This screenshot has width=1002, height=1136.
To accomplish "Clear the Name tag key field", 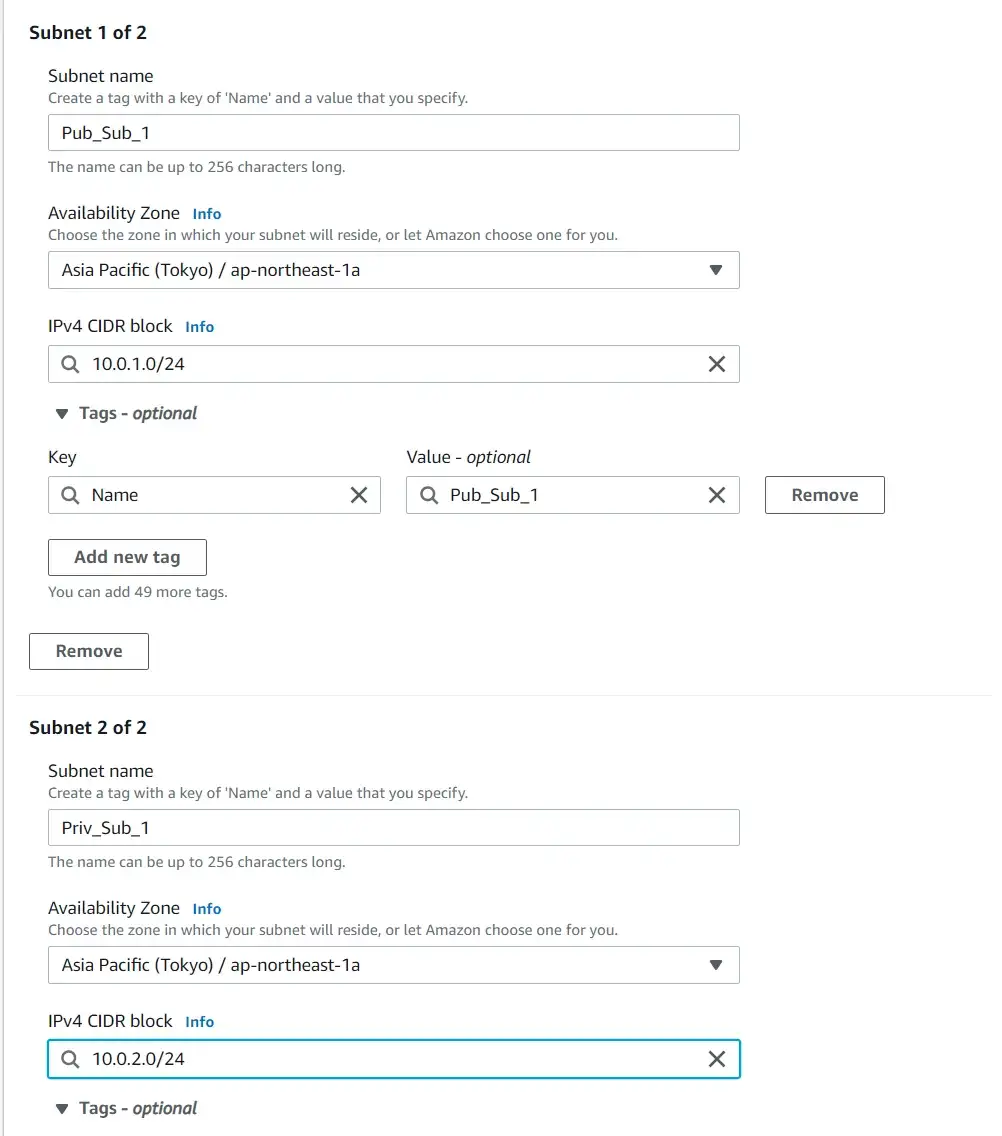I will tap(359, 495).
